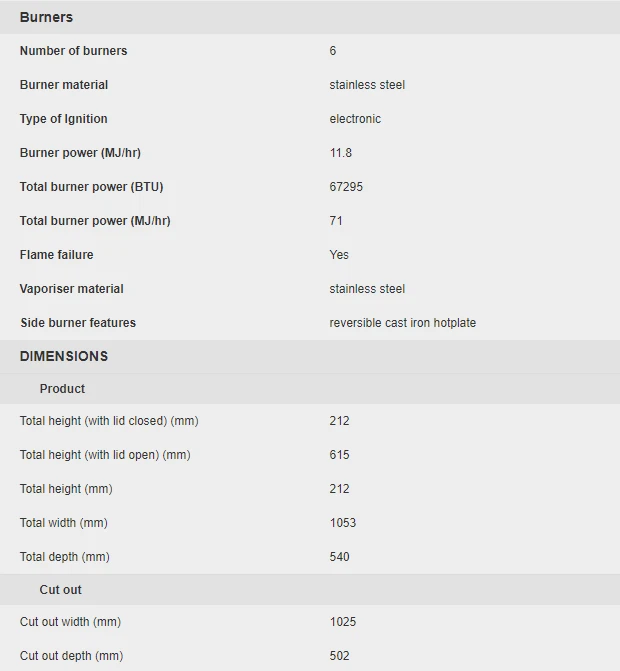The height and width of the screenshot is (671, 620).
Task: Click the 67295 BTU value
Action: [346, 187]
